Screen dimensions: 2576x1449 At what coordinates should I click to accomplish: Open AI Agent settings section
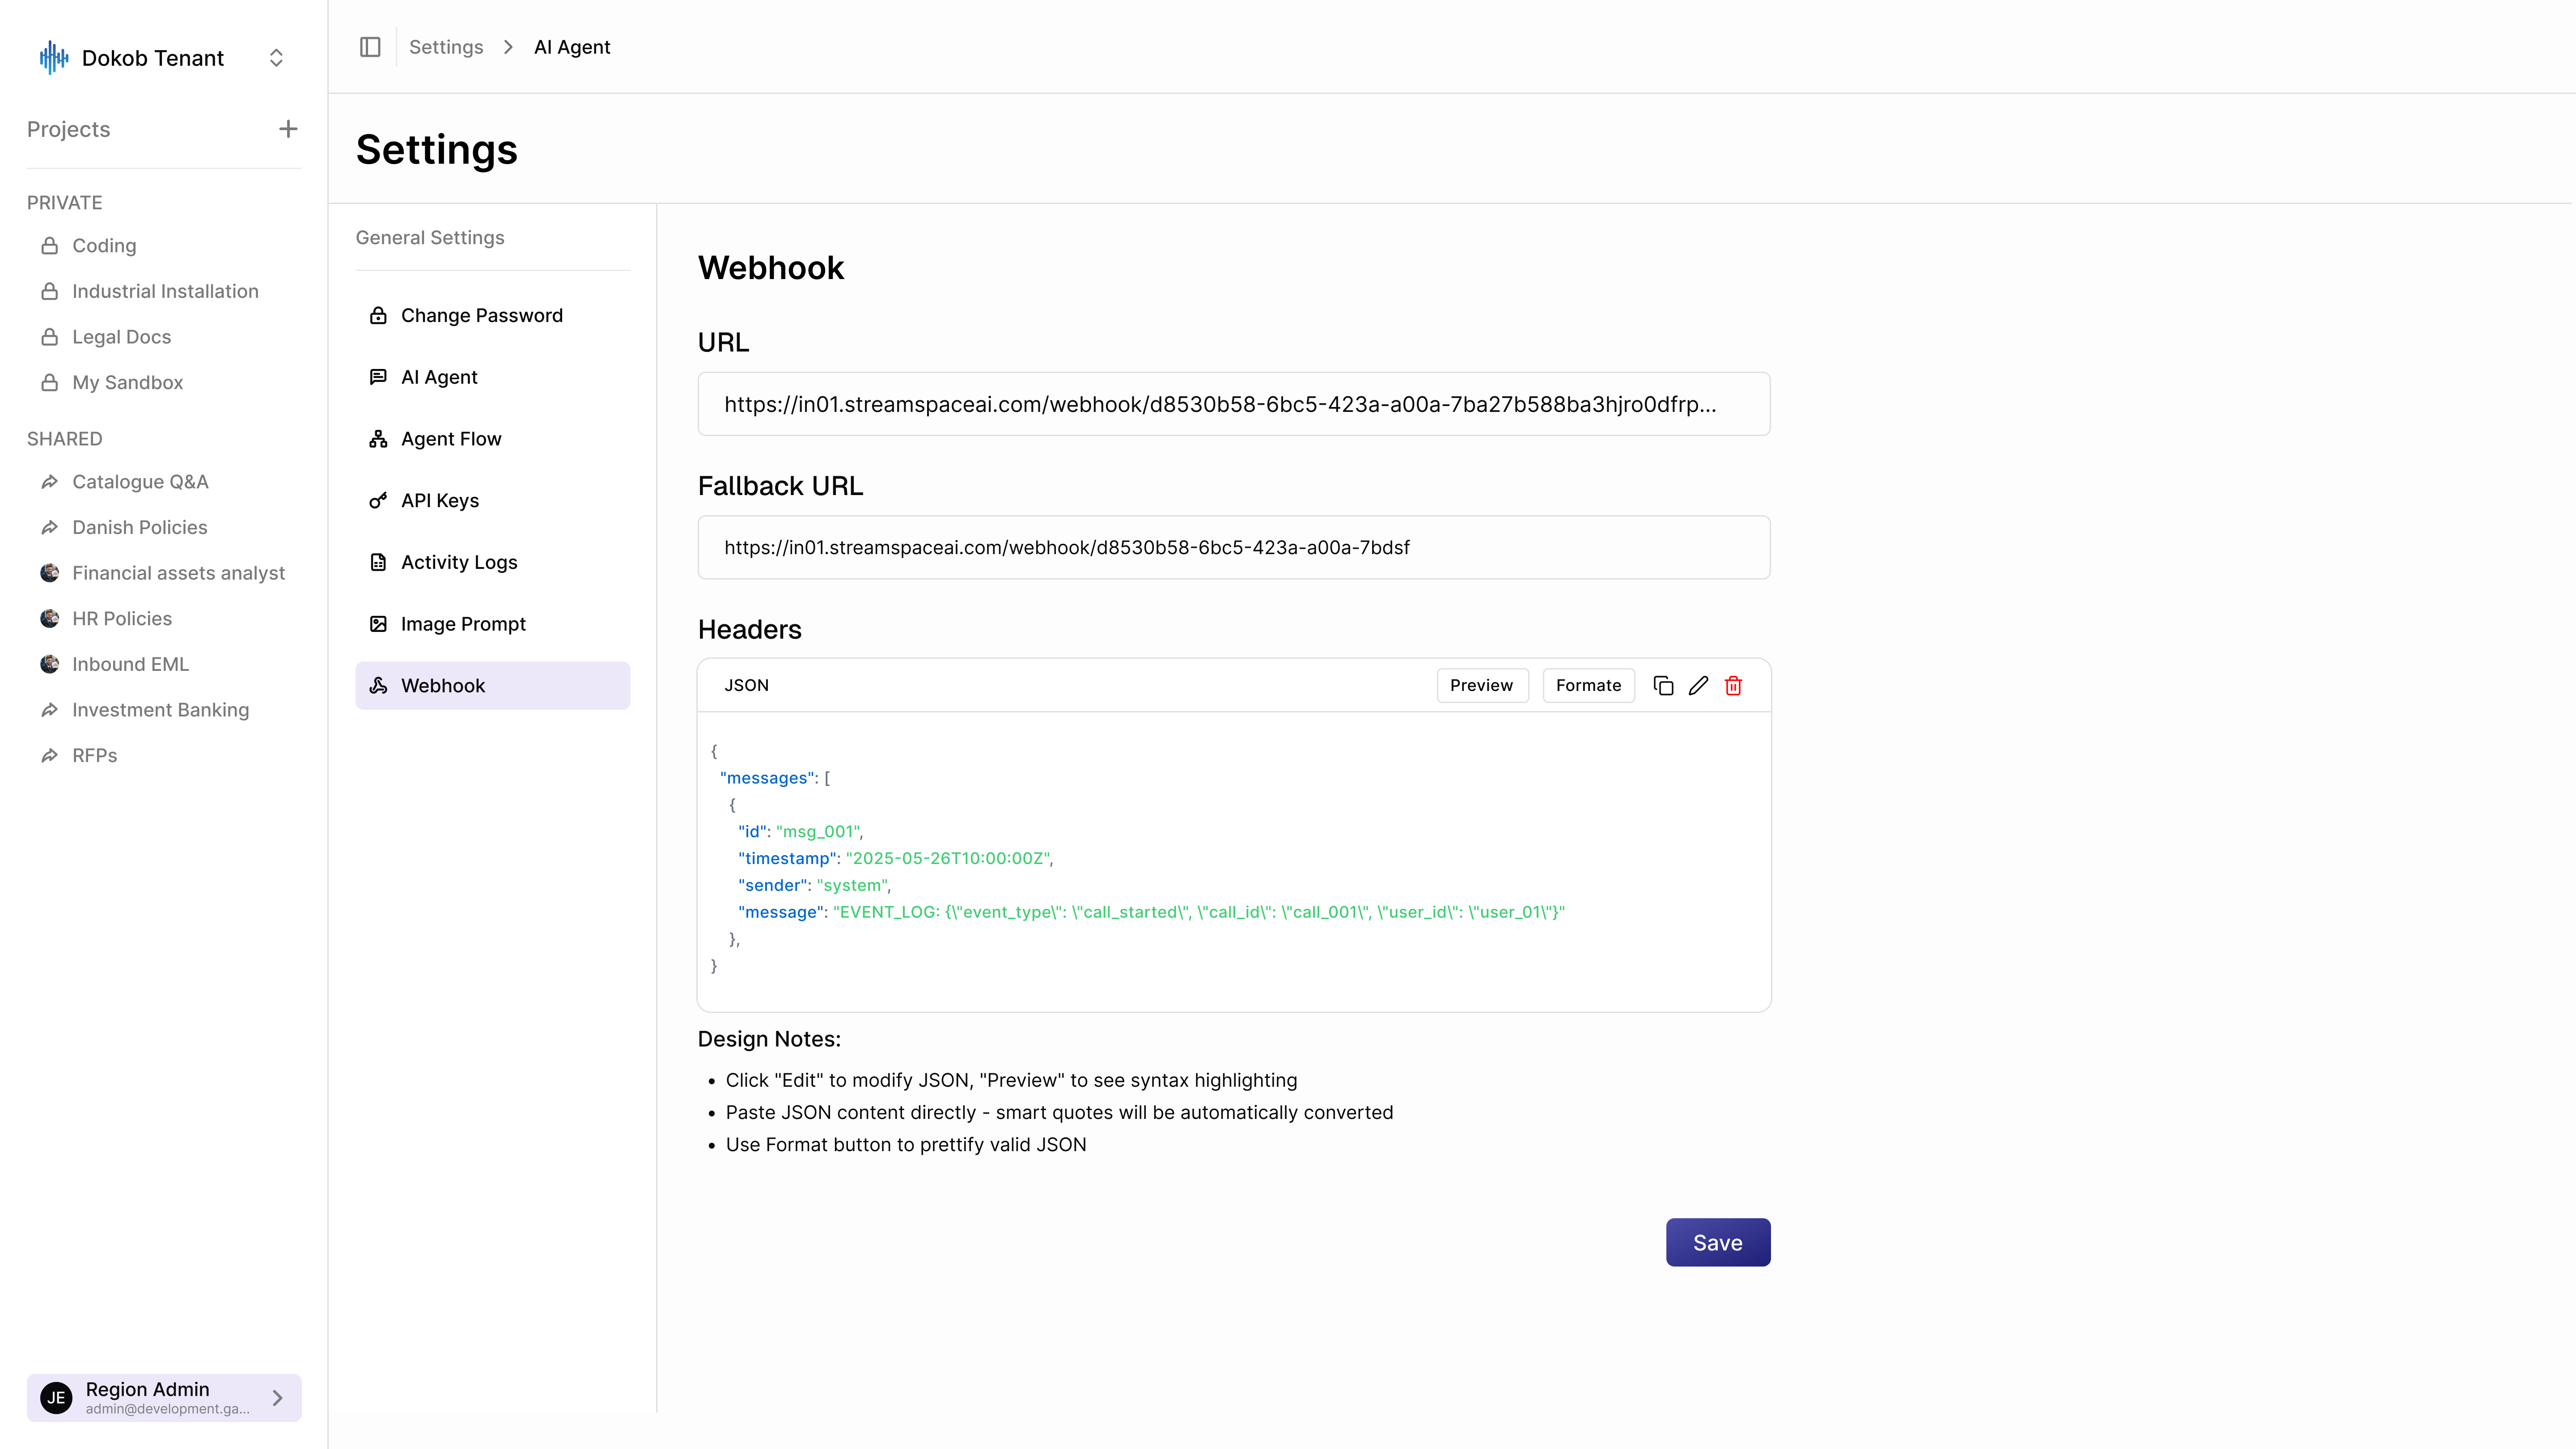coord(493,377)
